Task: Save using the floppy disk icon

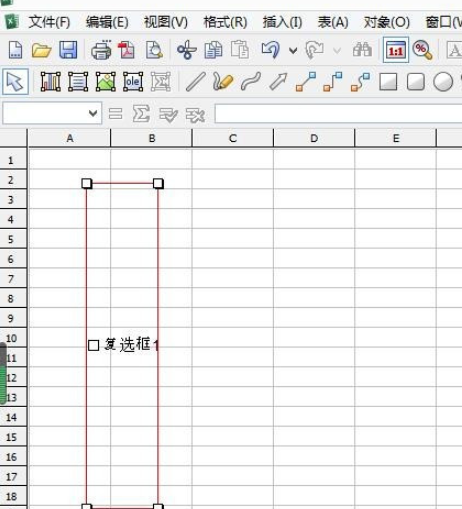Action: pos(68,50)
